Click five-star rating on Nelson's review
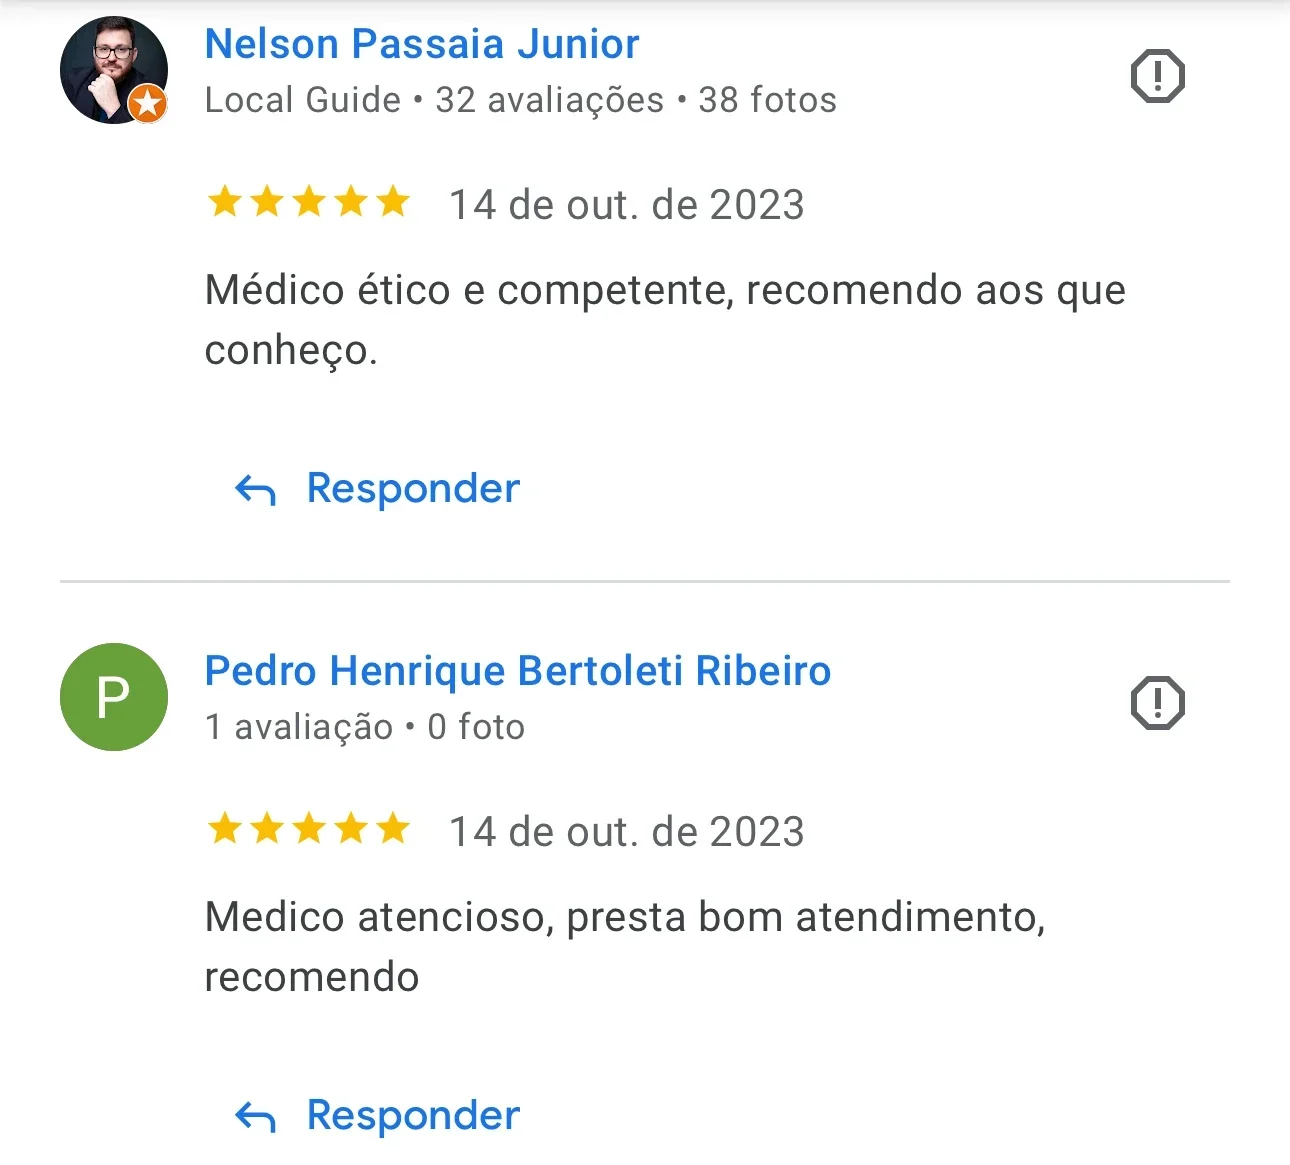This screenshot has width=1290, height=1165. pos(309,202)
